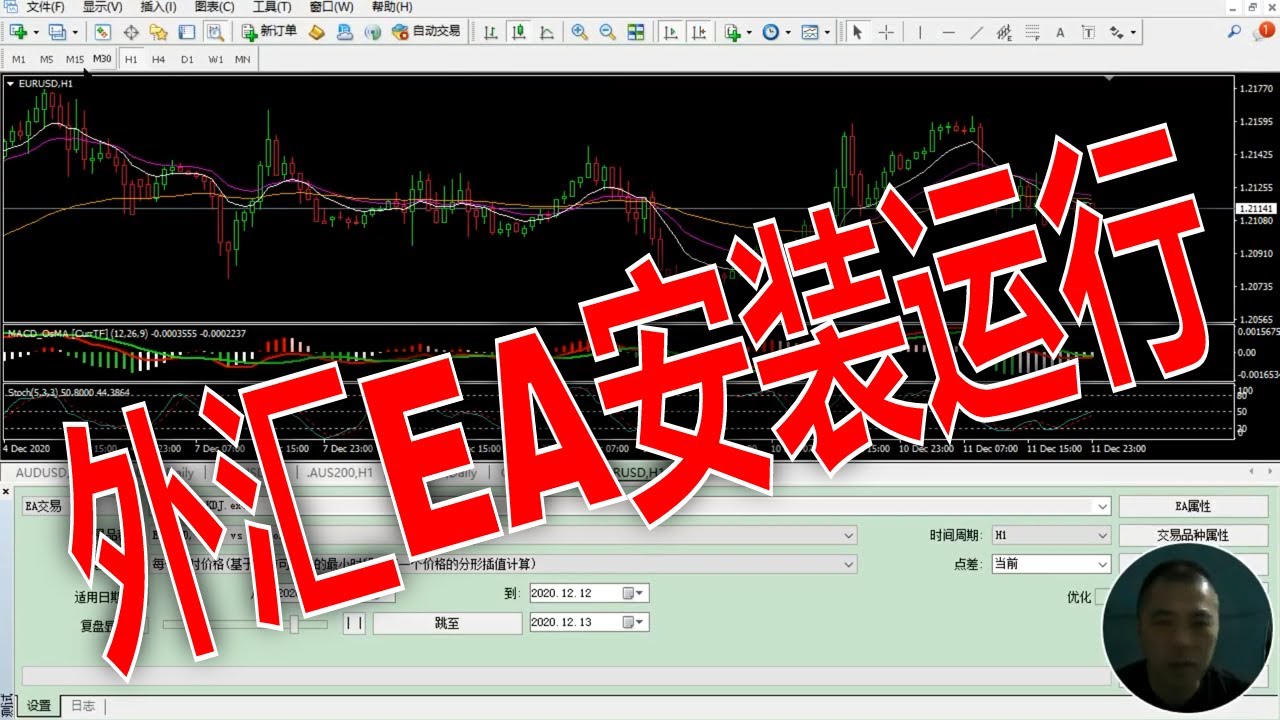Expand the tick model combo box
Image resolution: width=1280 pixels, height=720 pixels.
pyautogui.click(x=849, y=564)
